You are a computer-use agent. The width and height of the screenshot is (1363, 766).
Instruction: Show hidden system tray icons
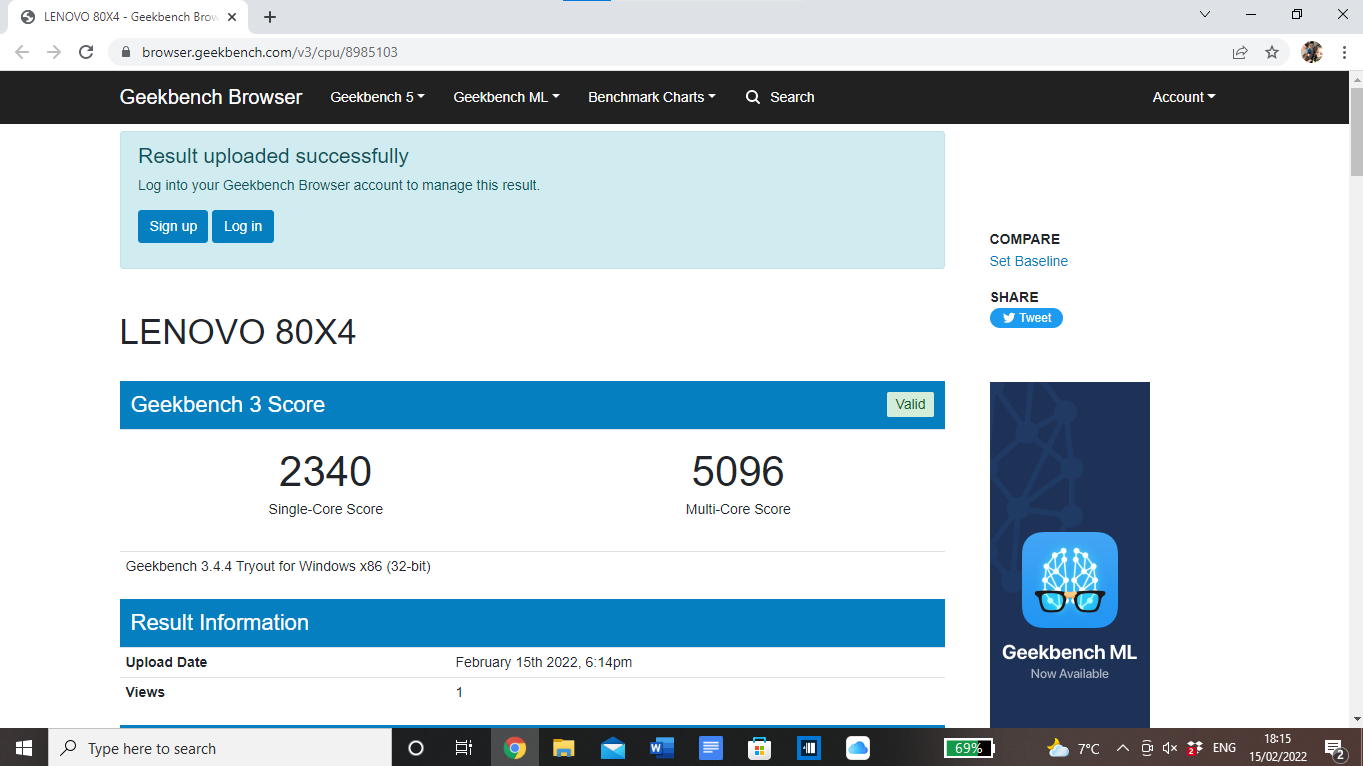1122,748
